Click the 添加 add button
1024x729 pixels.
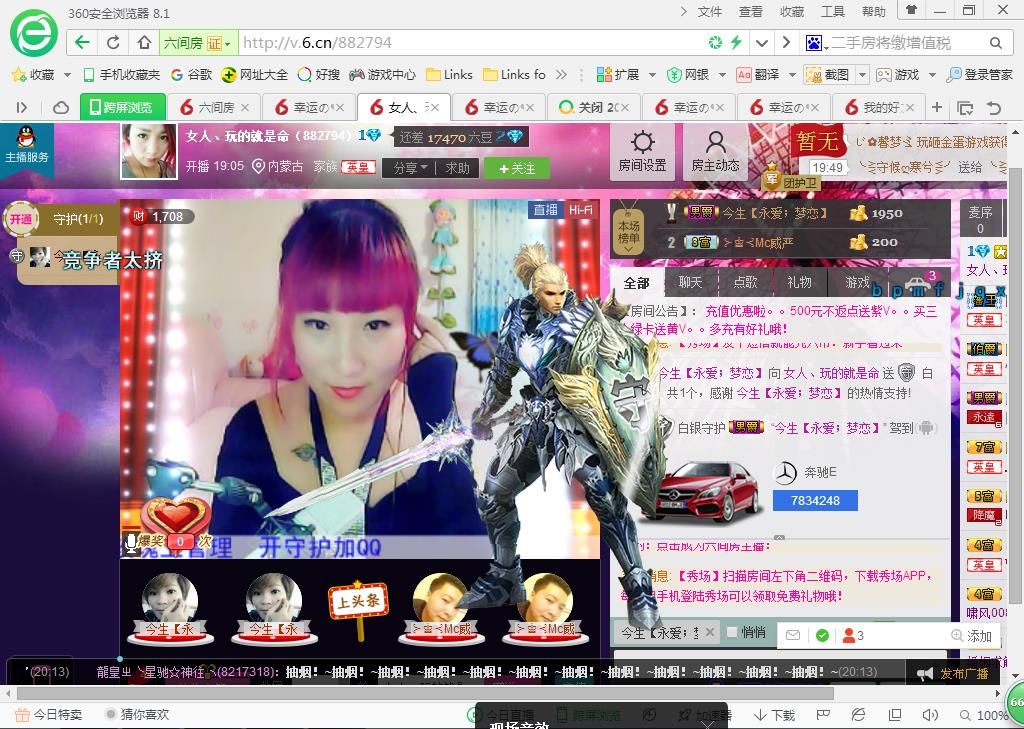(x=972, y=636)
